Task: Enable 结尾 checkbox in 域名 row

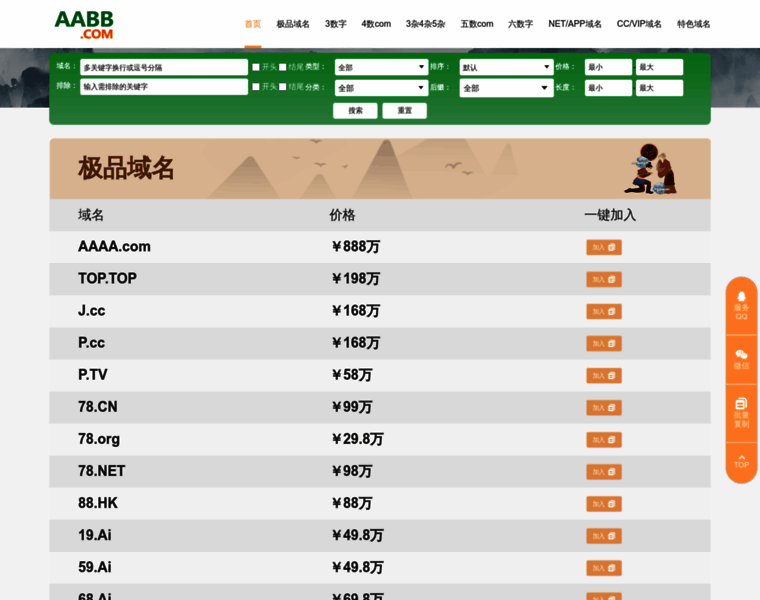Action: 283,67
